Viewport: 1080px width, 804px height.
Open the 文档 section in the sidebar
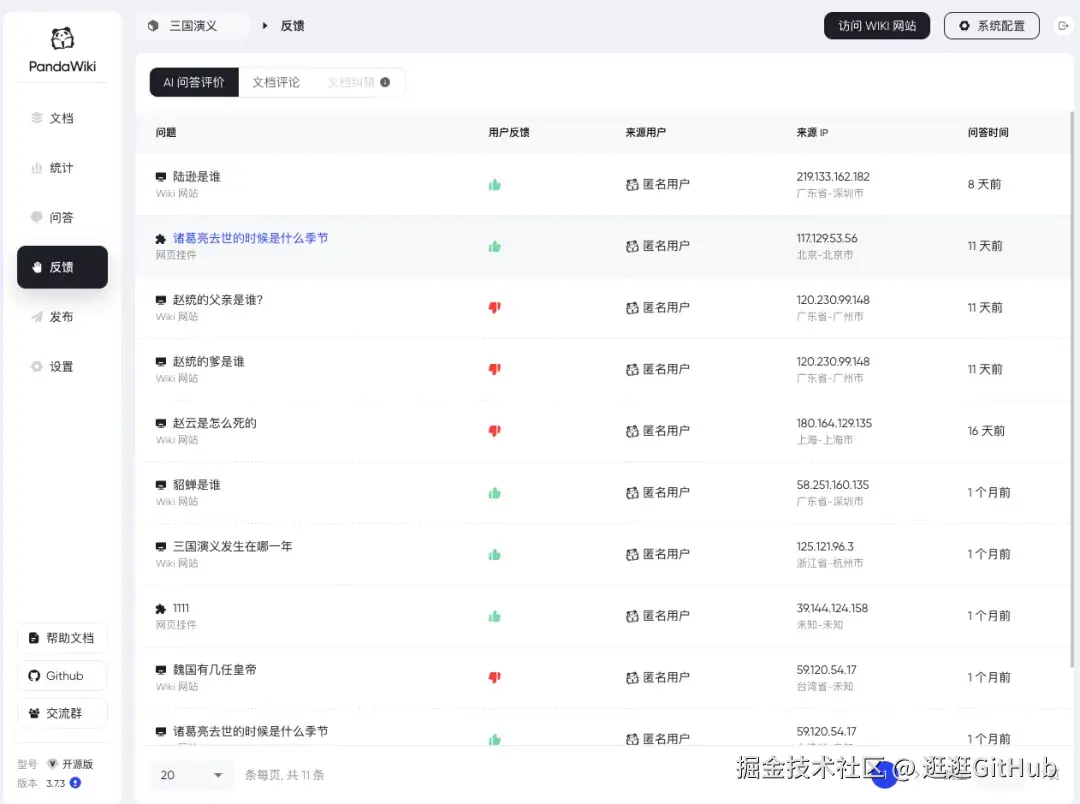point(59,118)
